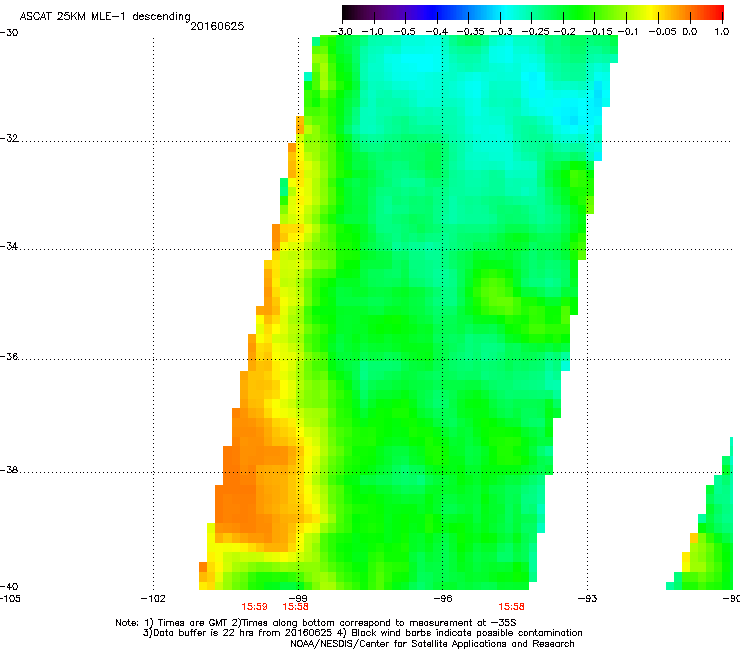Click the cyan section of the colorbar
This screenshot has height=650, width=740.
pos(505,12)
